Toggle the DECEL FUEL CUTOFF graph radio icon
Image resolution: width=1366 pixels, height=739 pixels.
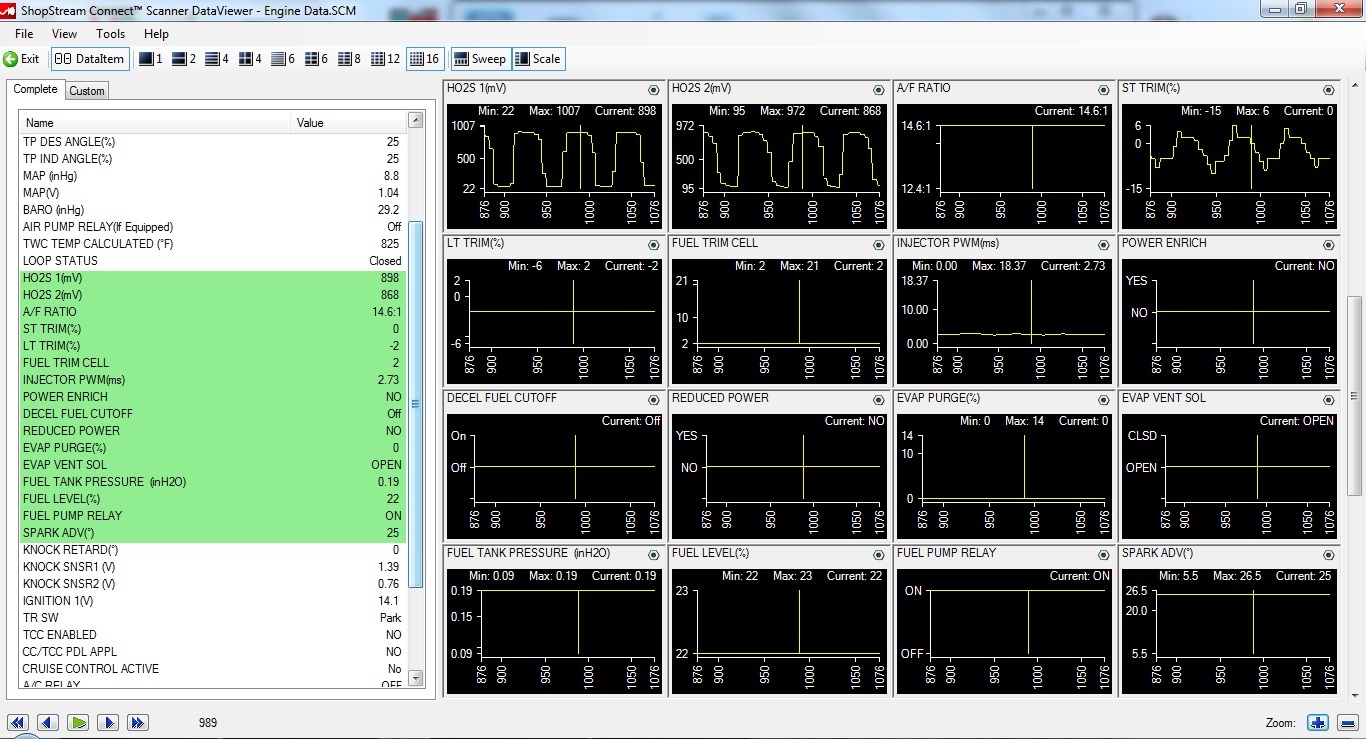(653, 400)
